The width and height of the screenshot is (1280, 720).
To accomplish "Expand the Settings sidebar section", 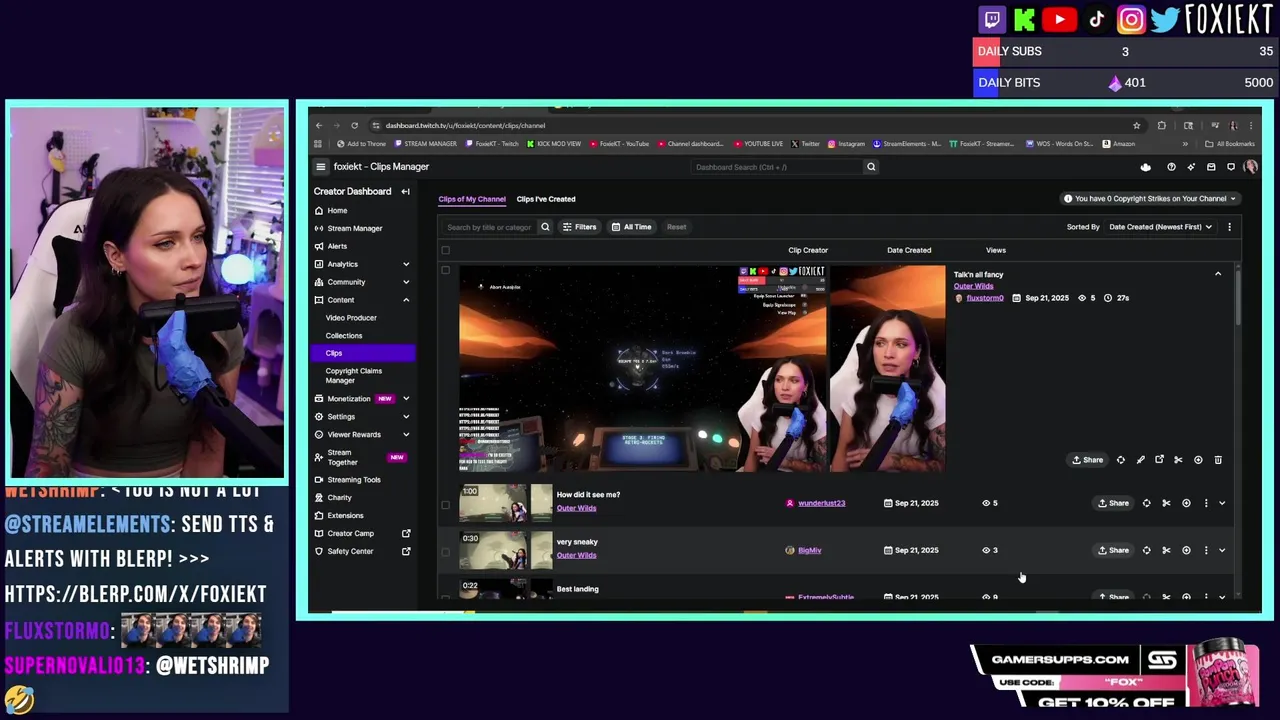I will (406, 417).
